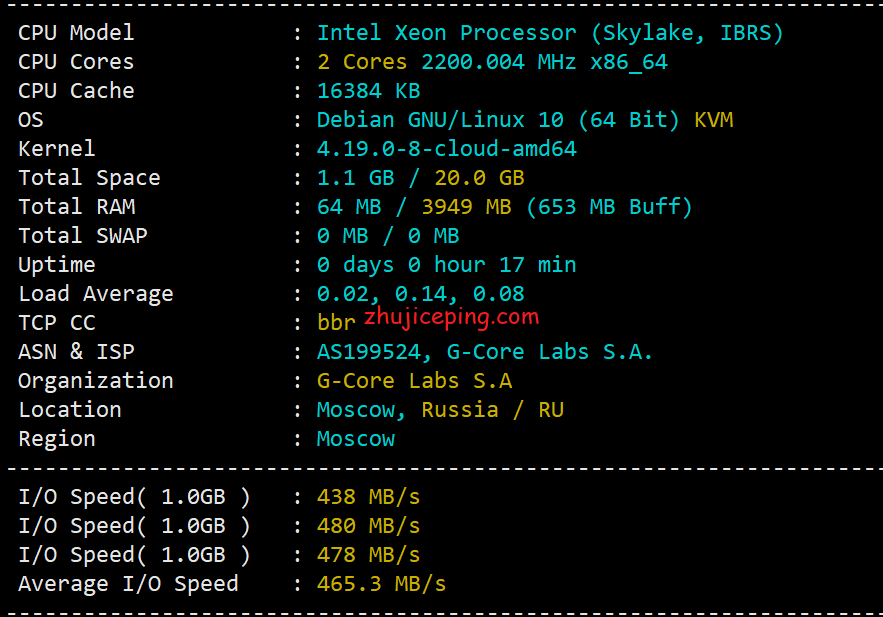Click the 'CPU Model' label
Image resolution: width=883 pixels, height=617 pixels.
76,33
